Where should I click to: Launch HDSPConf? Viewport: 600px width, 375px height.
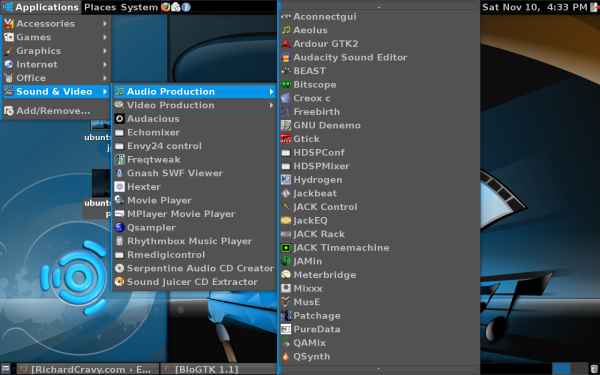tap(379, 152)
